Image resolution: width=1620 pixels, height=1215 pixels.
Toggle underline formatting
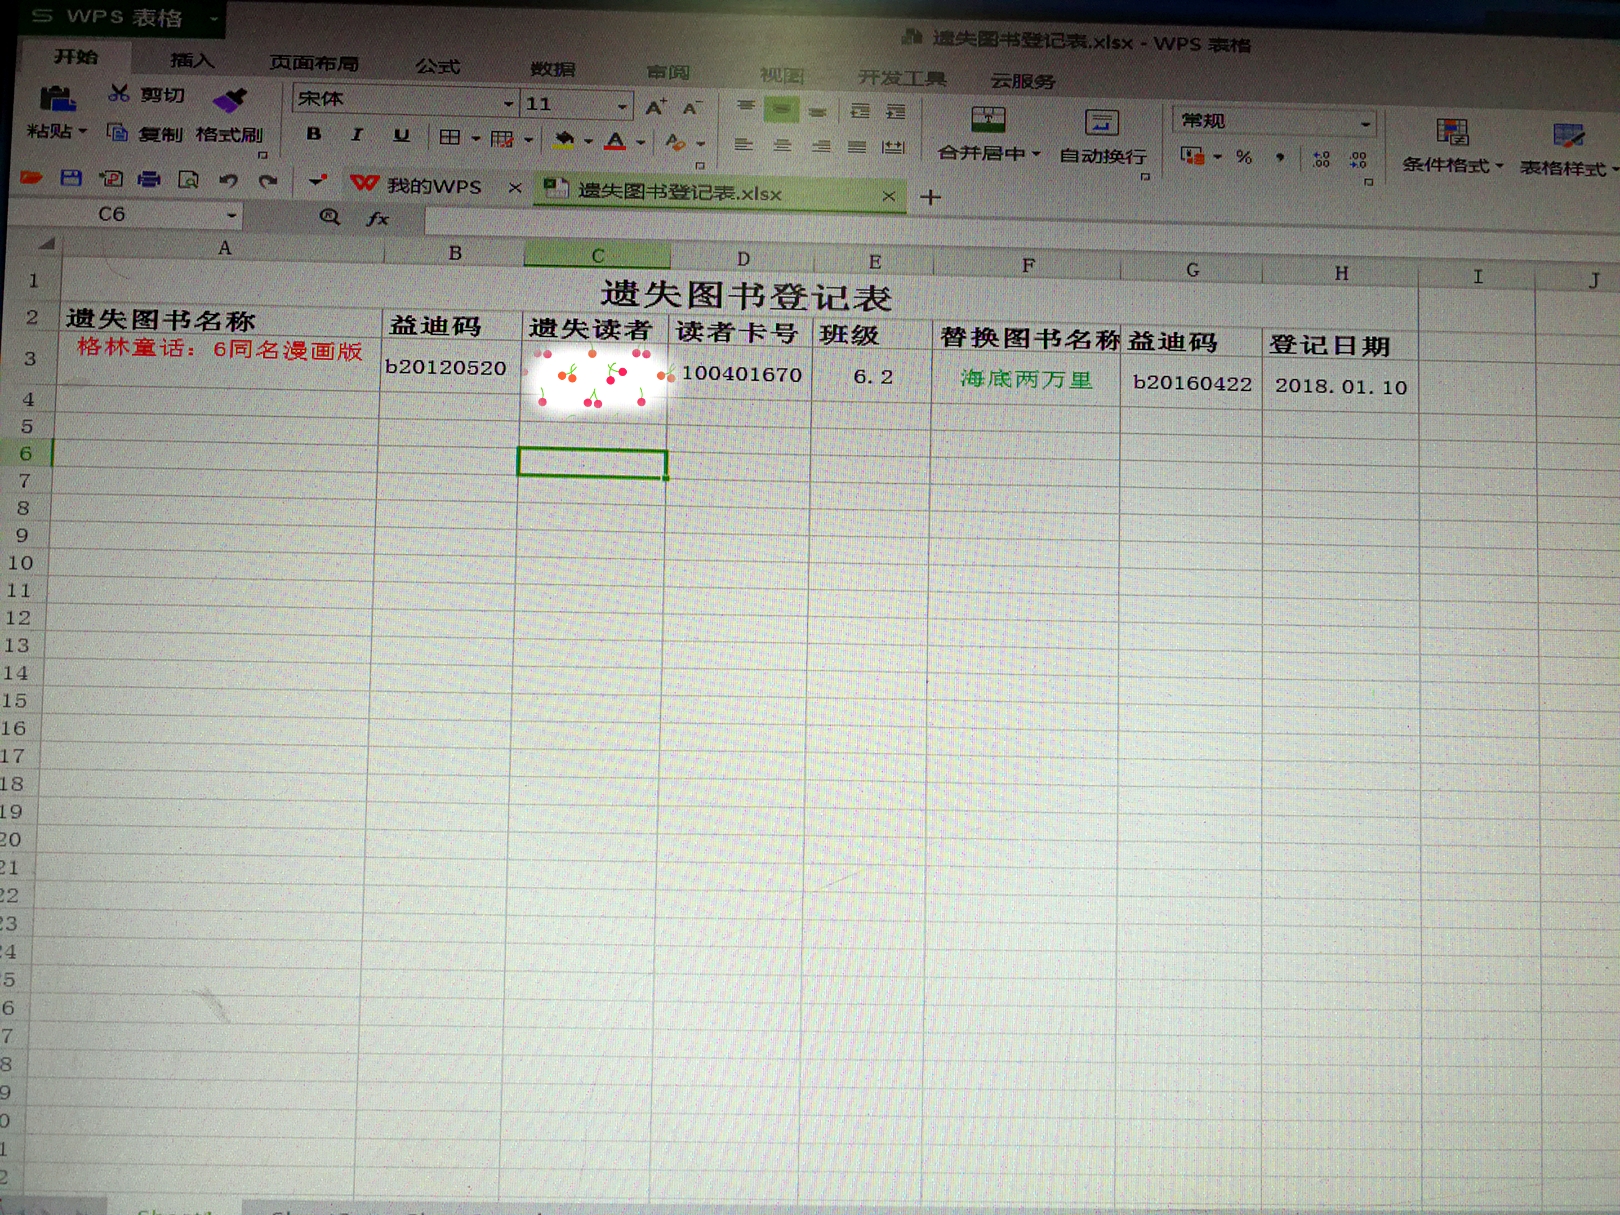tap(401, 136)
